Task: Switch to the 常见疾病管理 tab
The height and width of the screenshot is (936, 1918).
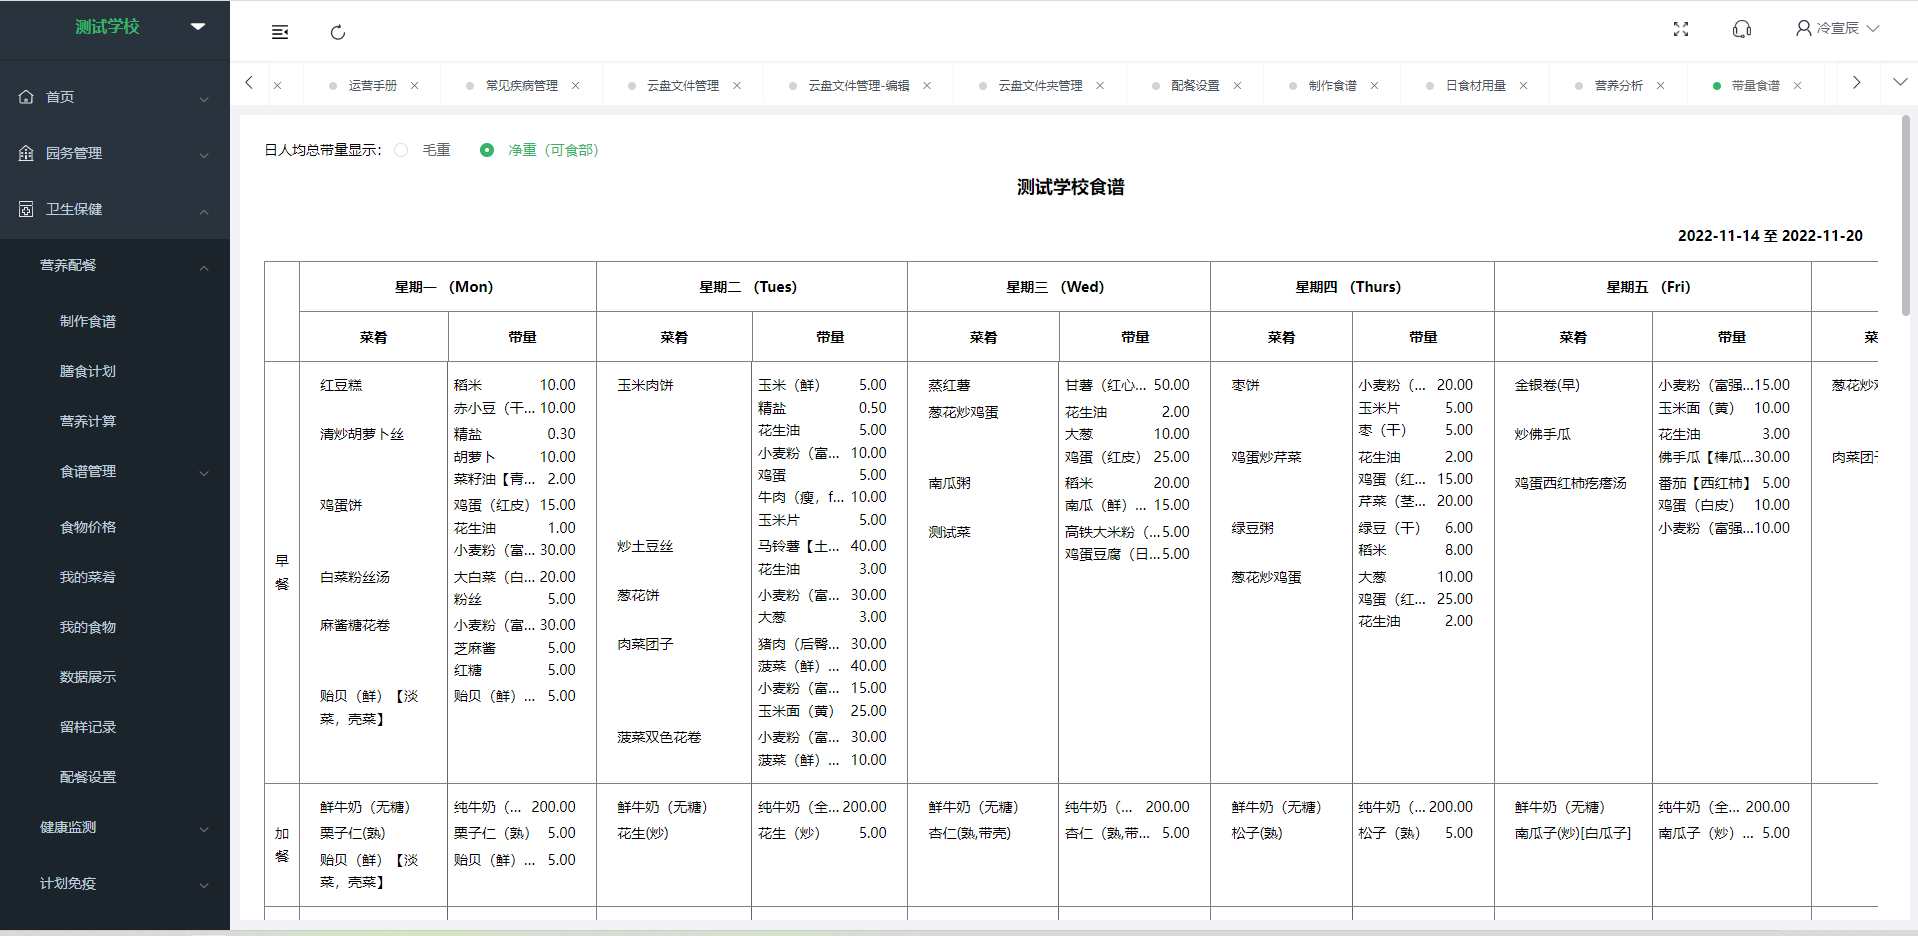Action: [521, 86]
